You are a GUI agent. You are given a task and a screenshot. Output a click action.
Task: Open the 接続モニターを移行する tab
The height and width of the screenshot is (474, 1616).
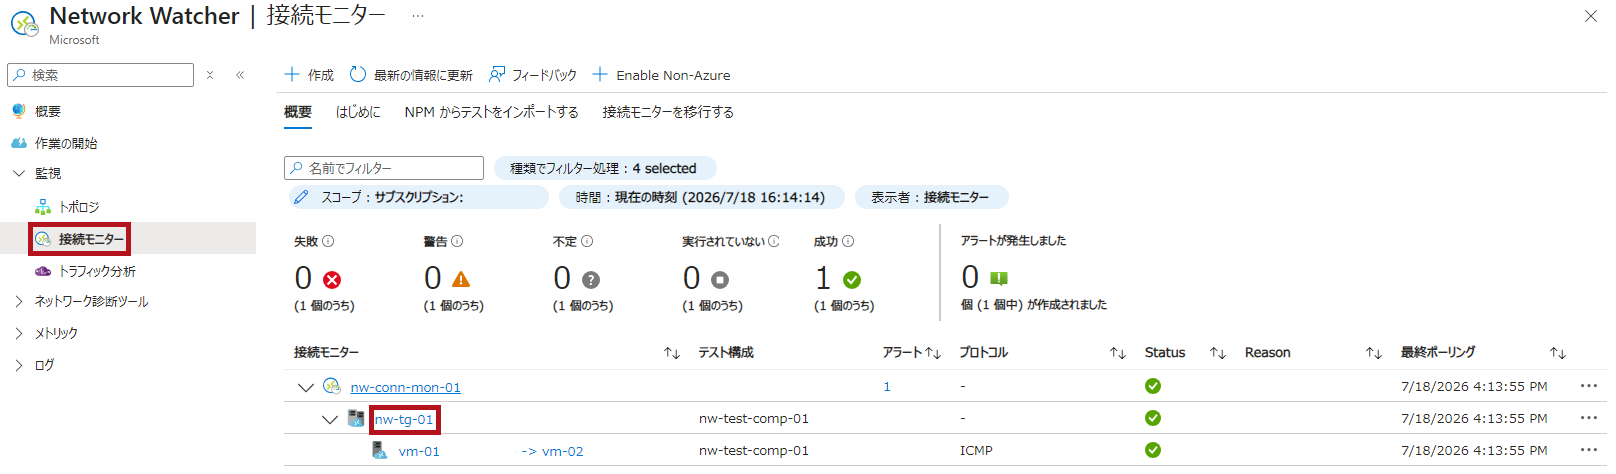(x=668, y=112)
